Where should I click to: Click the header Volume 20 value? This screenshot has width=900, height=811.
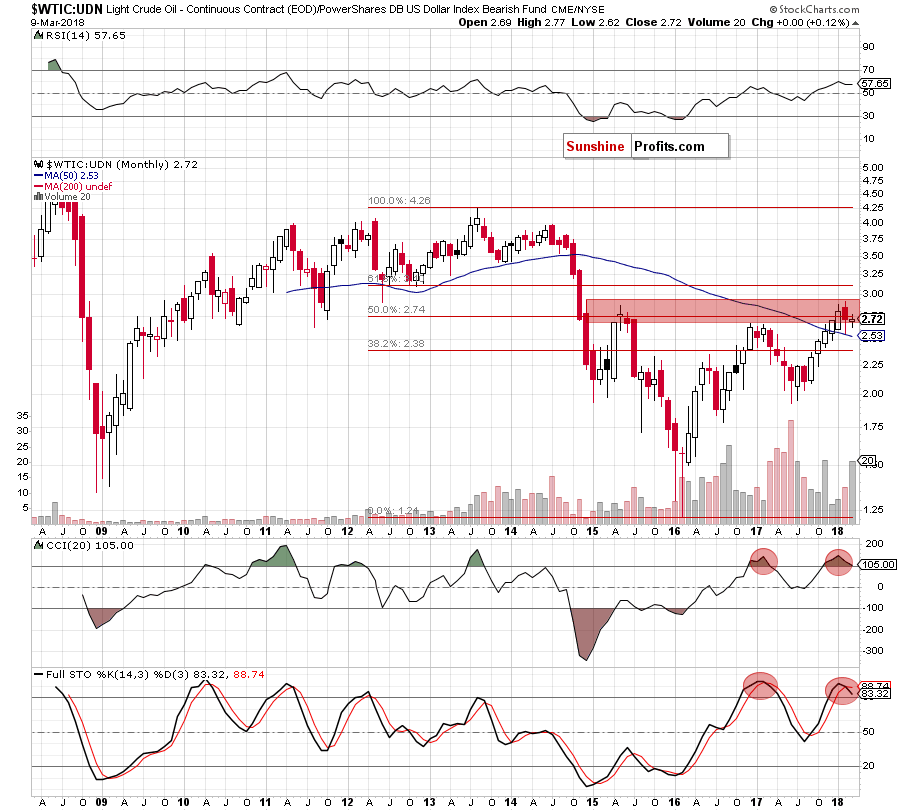tap(716, 22)
